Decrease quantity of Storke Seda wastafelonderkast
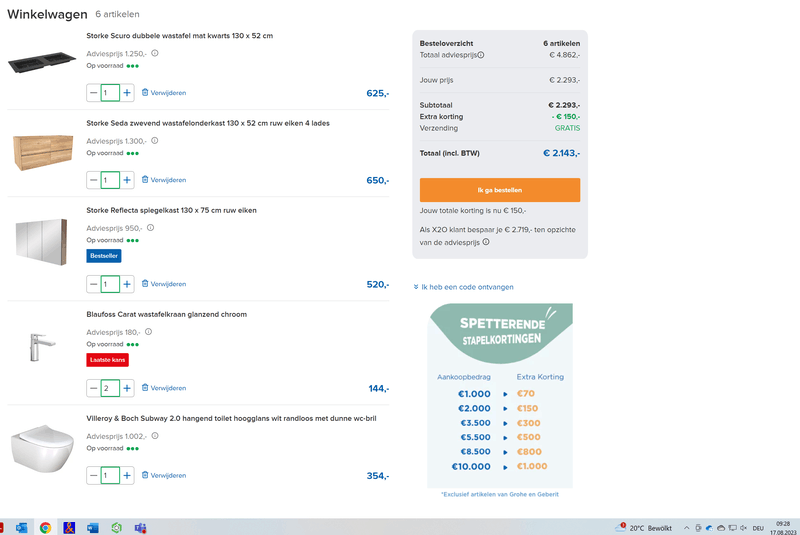The image size is (800, 535). tap(93, 180)
